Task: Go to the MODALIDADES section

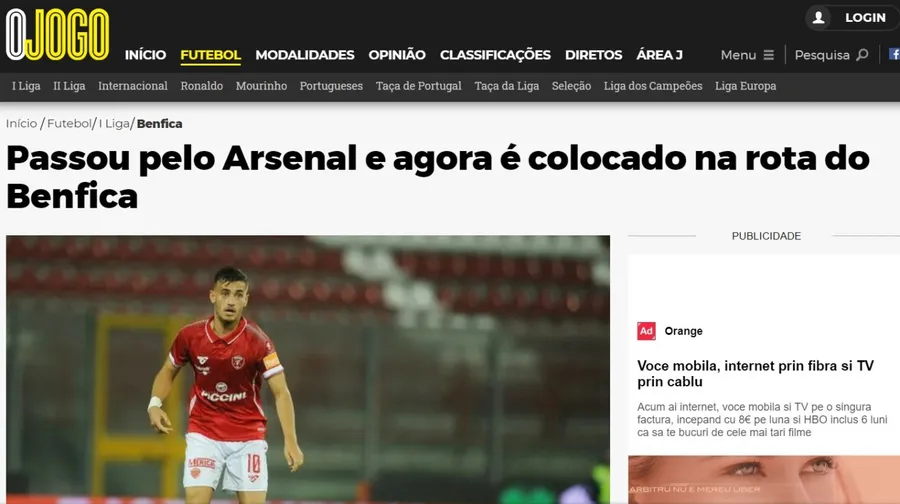Action: [305, 55]
